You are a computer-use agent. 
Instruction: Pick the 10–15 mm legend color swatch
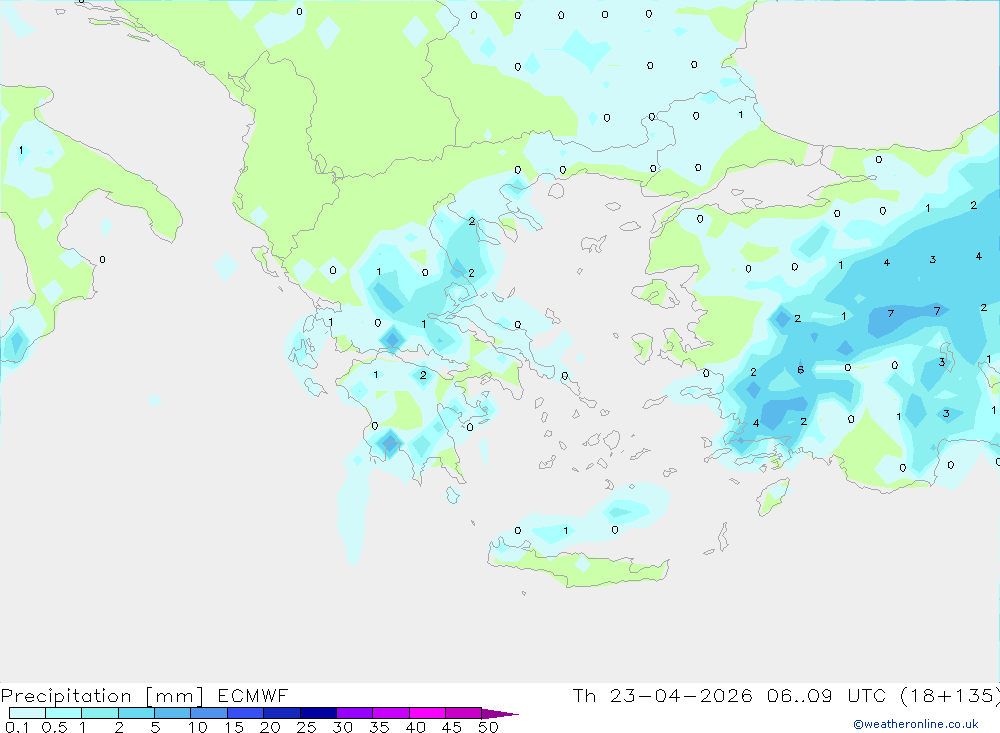coord(209,713)
